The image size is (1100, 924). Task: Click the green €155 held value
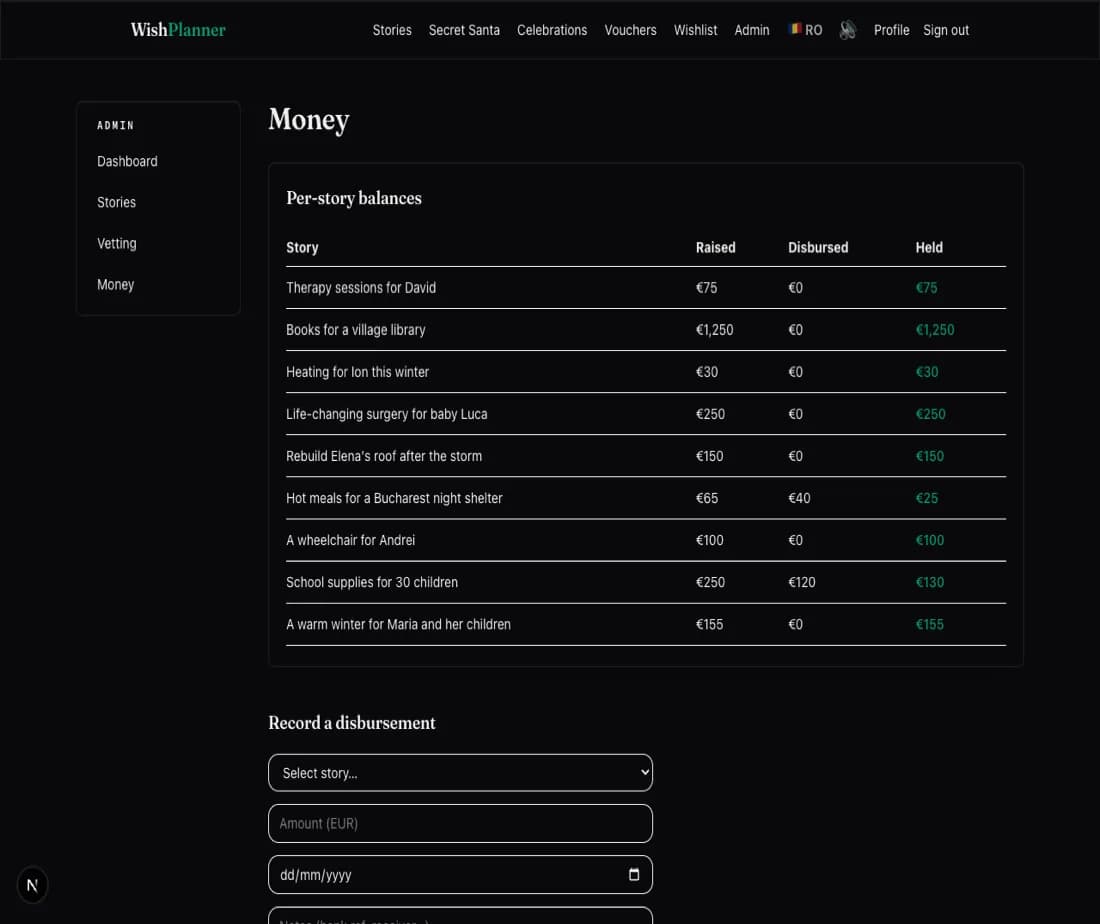[930, 624]
